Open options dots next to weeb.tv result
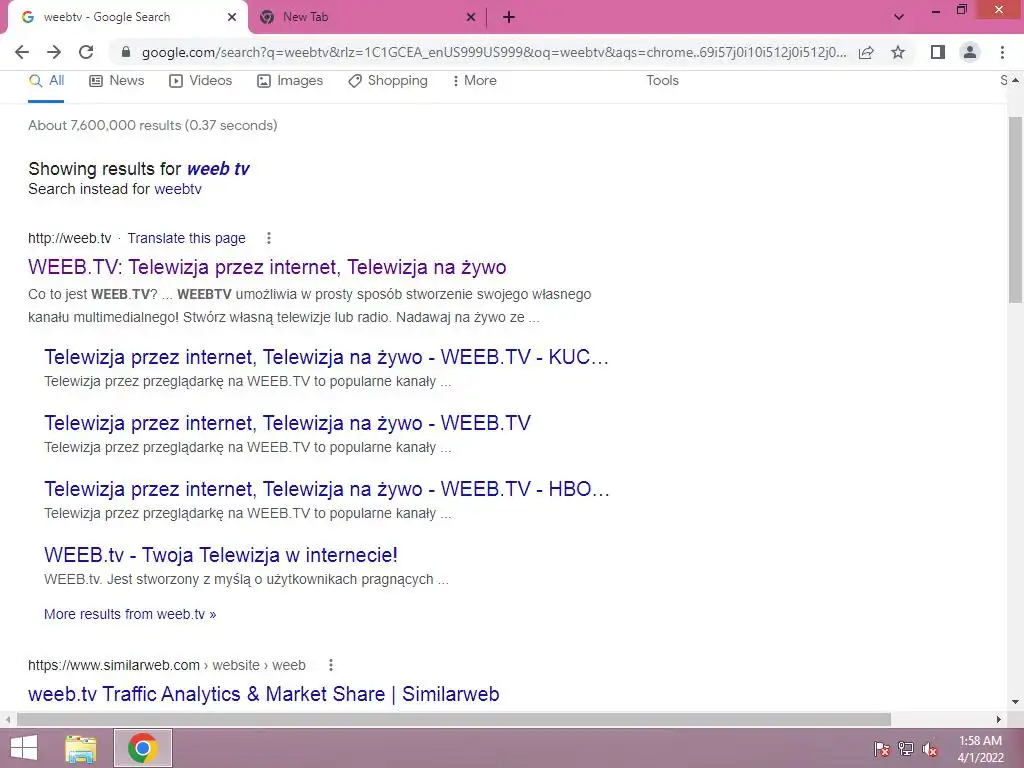 [x=268, y=238]
